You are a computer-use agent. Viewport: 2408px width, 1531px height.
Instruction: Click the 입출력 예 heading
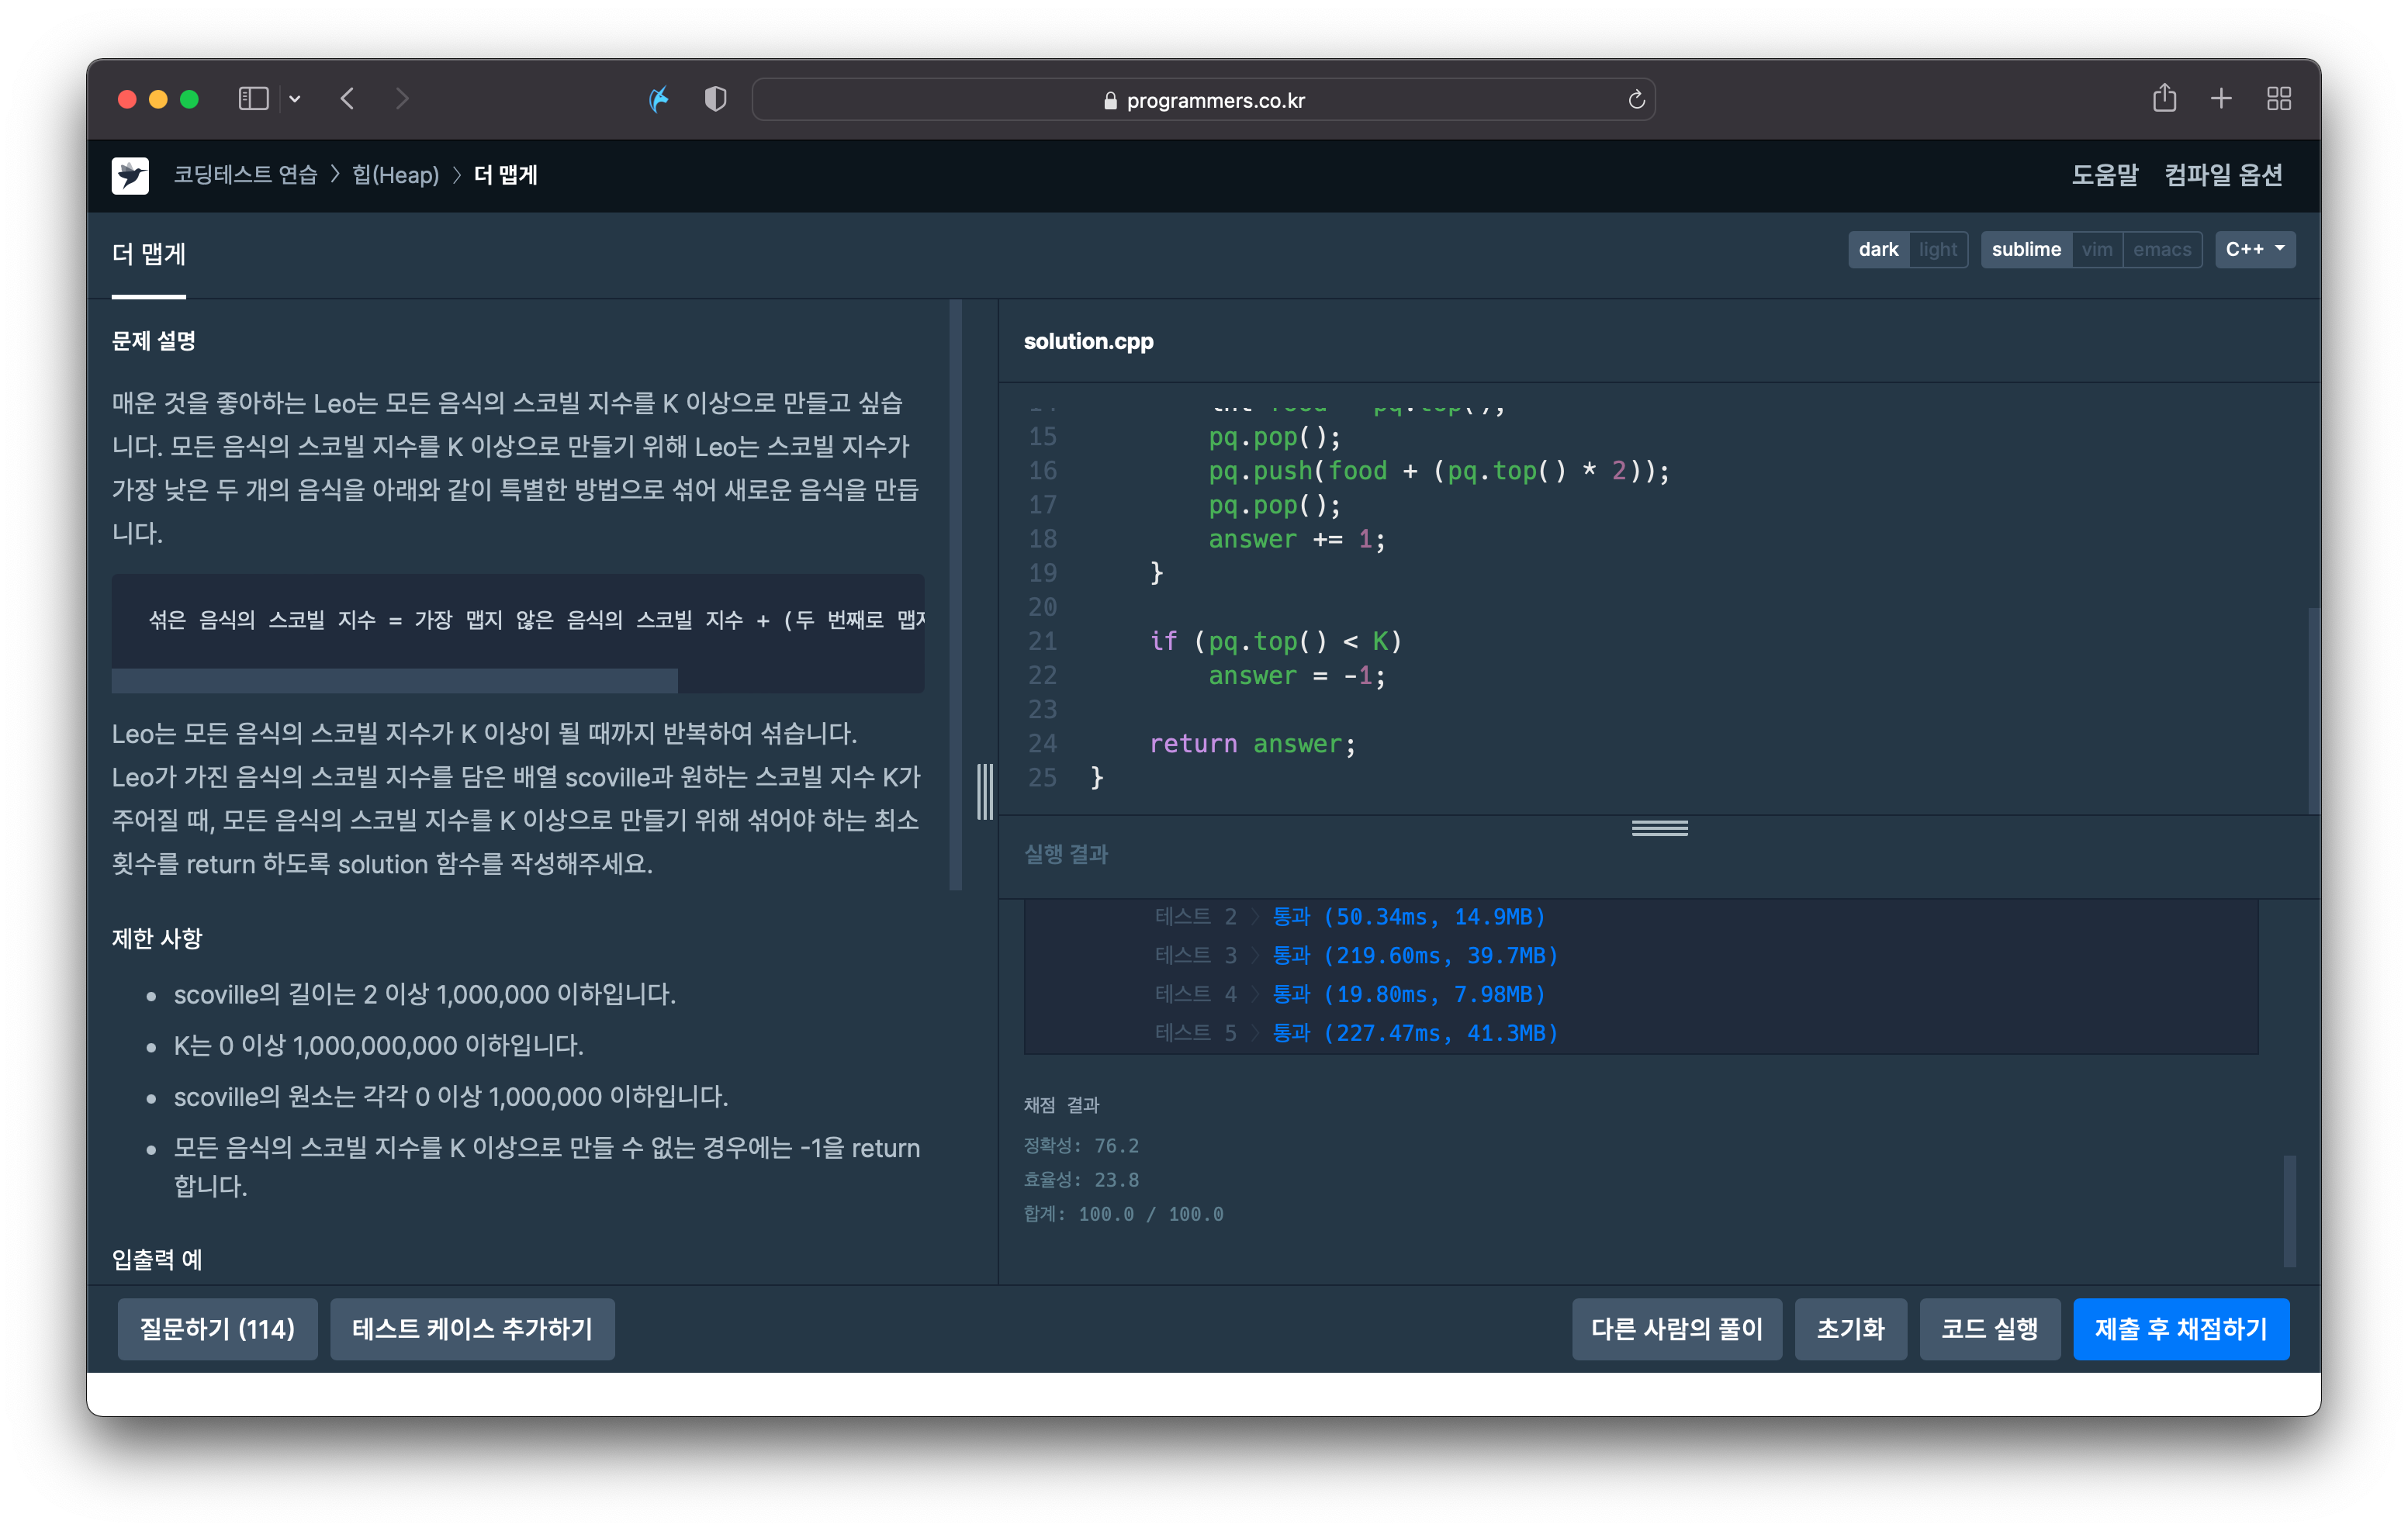[157, 1259]
